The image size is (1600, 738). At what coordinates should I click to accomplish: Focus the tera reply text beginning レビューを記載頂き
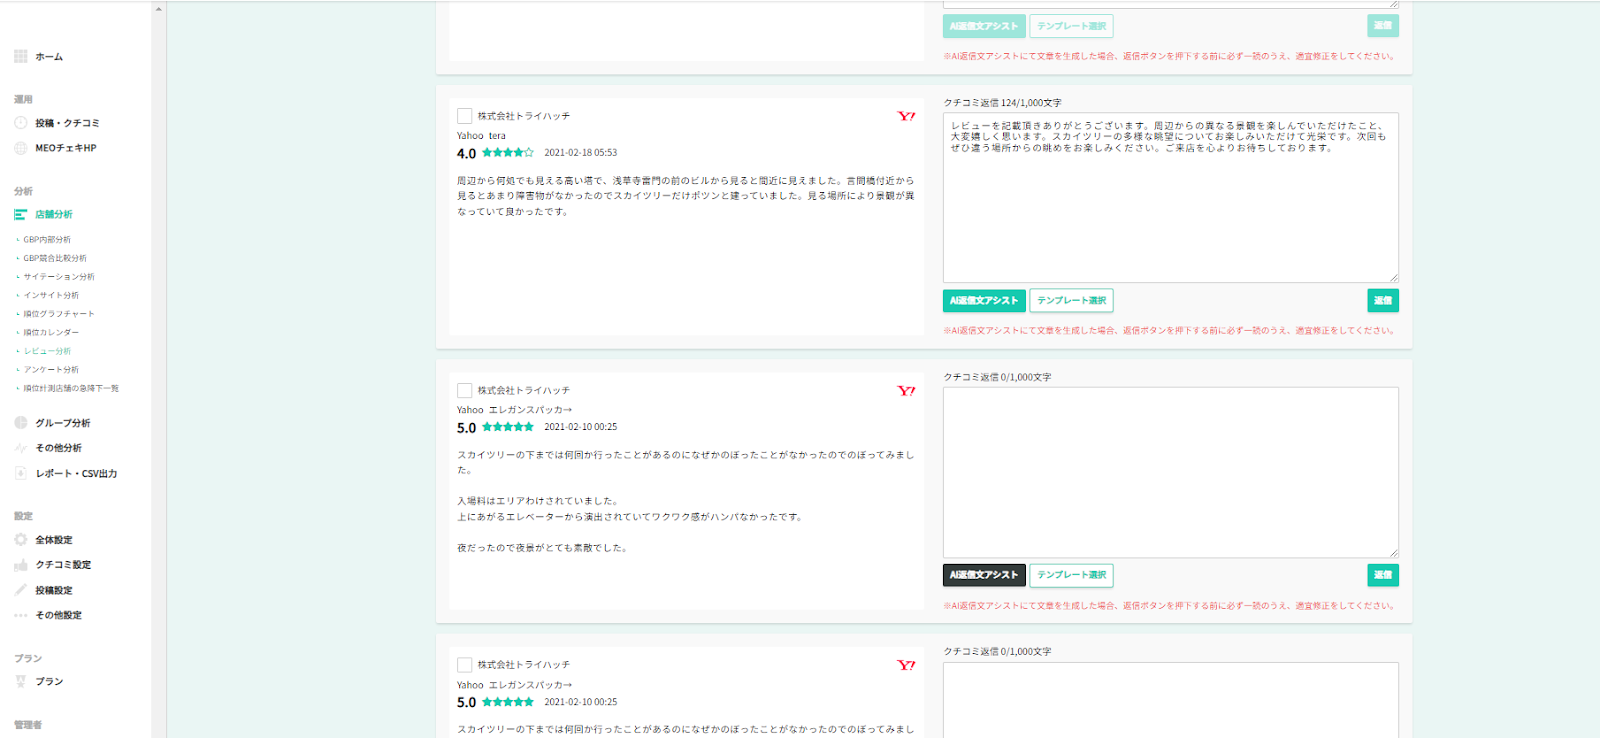point(1170,197)
